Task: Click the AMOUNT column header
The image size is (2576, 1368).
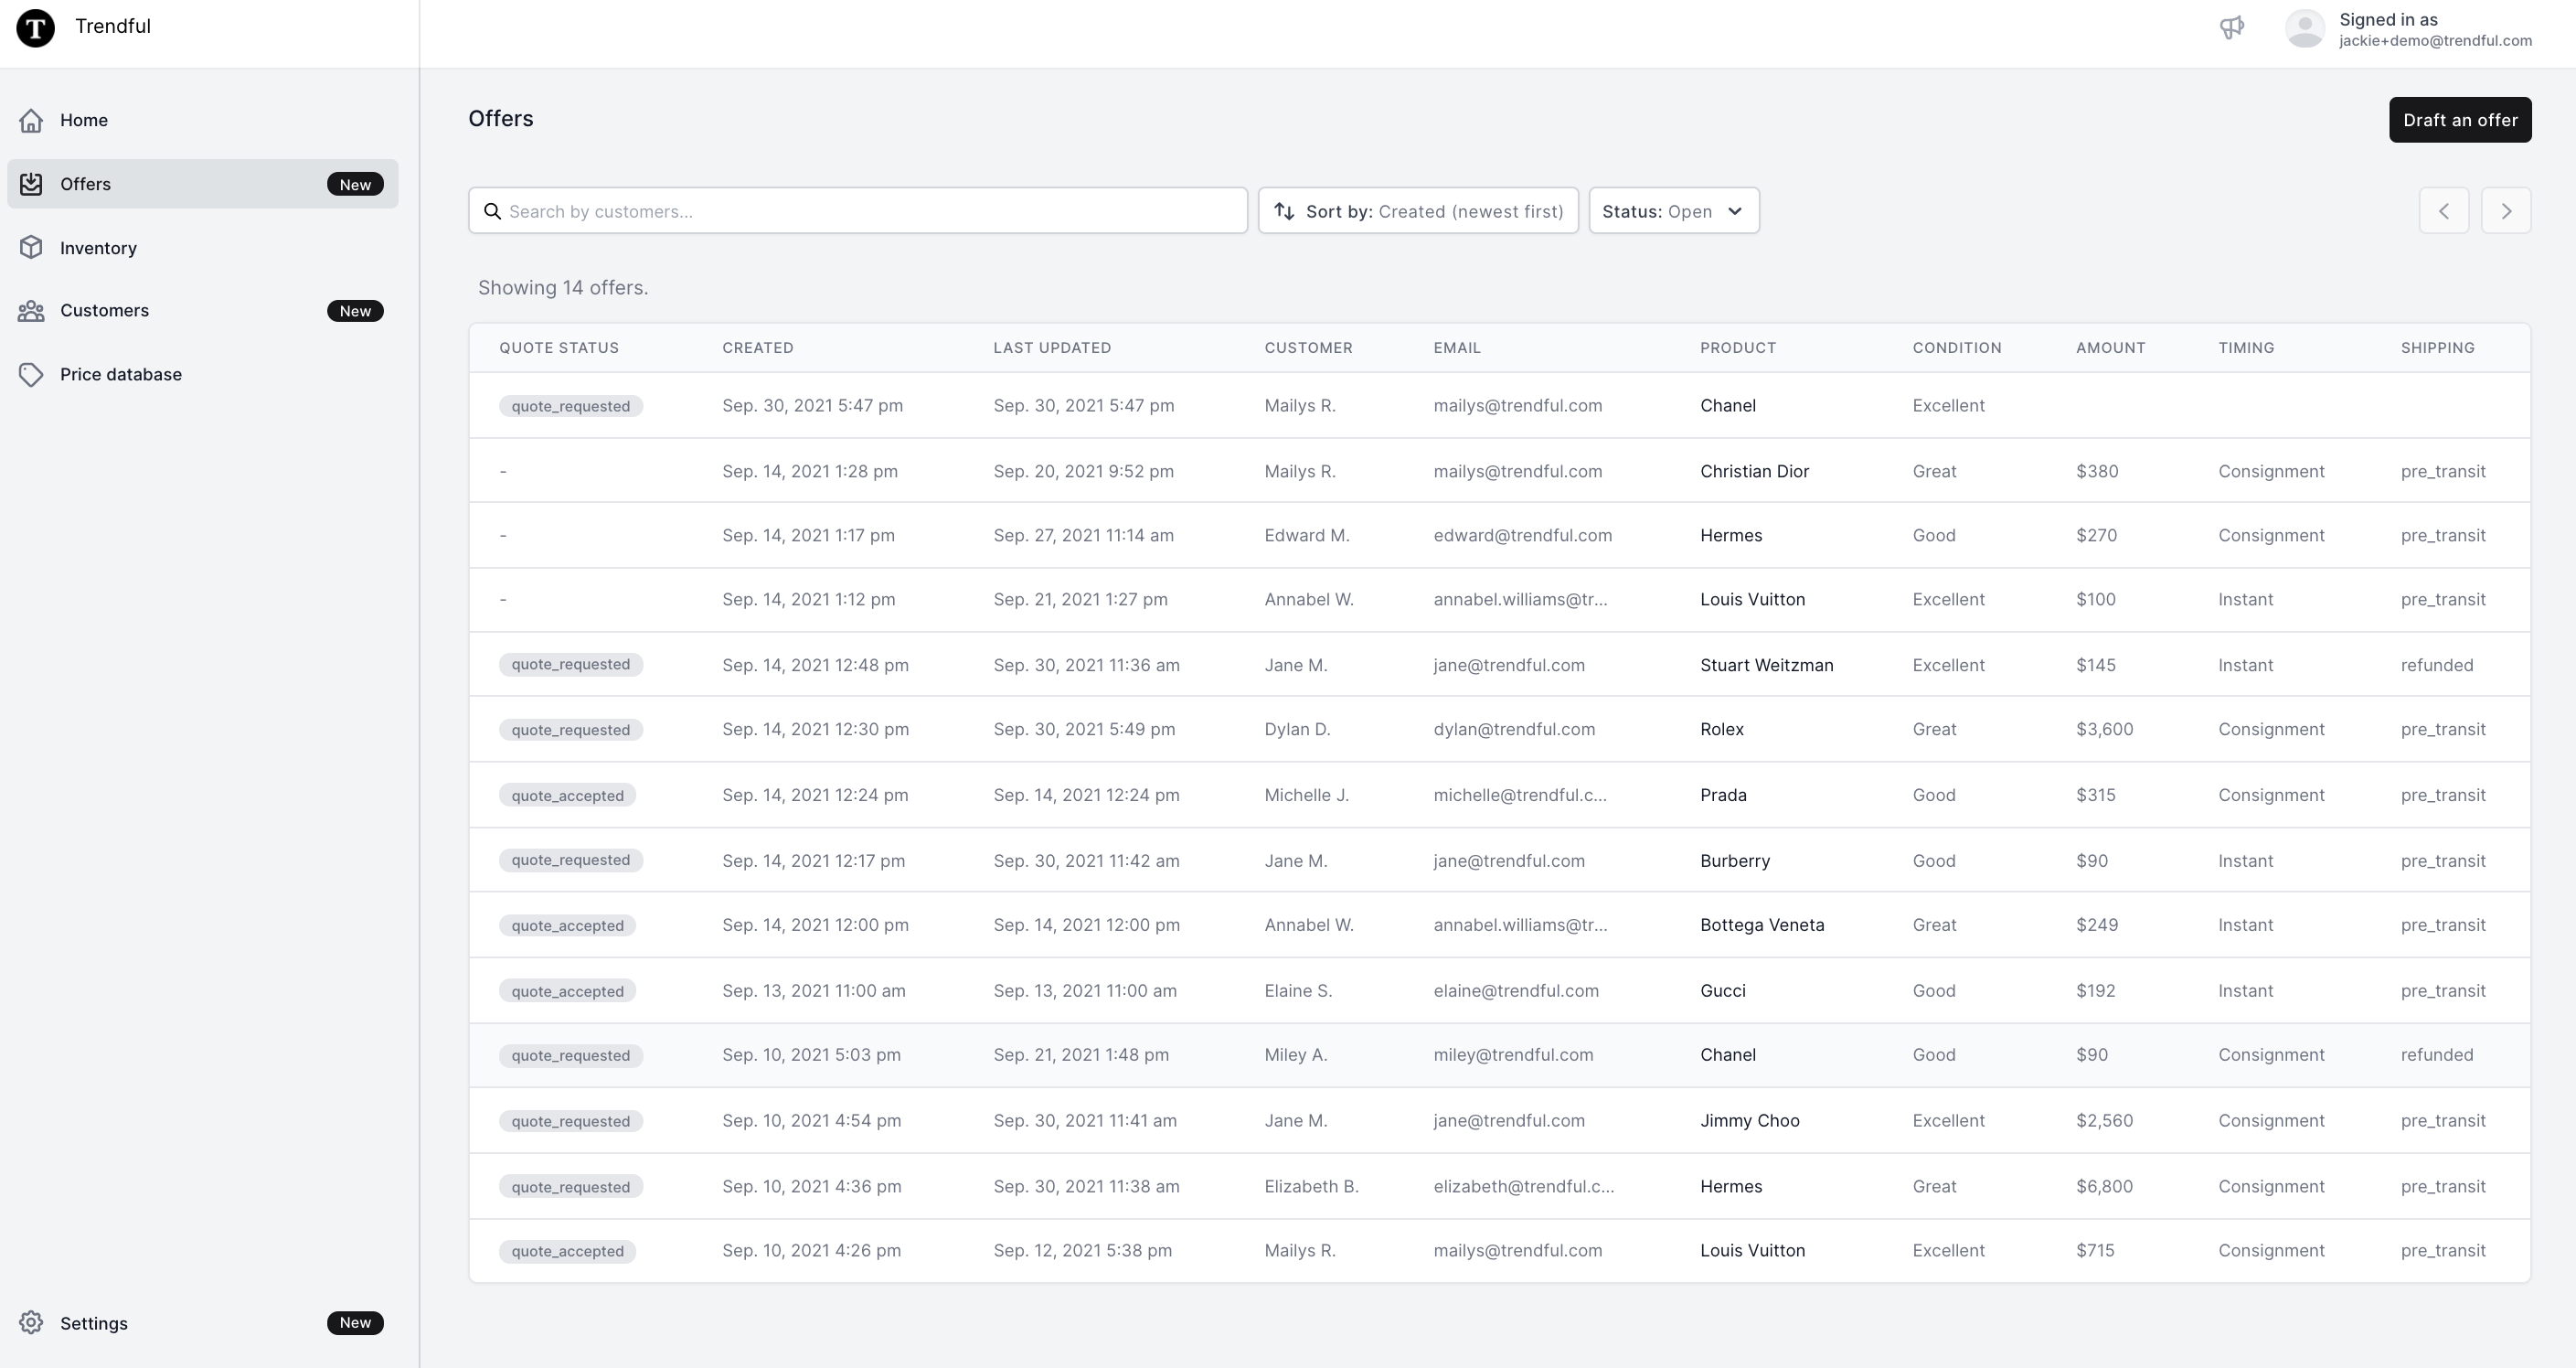Action: tap(2110, 348)
